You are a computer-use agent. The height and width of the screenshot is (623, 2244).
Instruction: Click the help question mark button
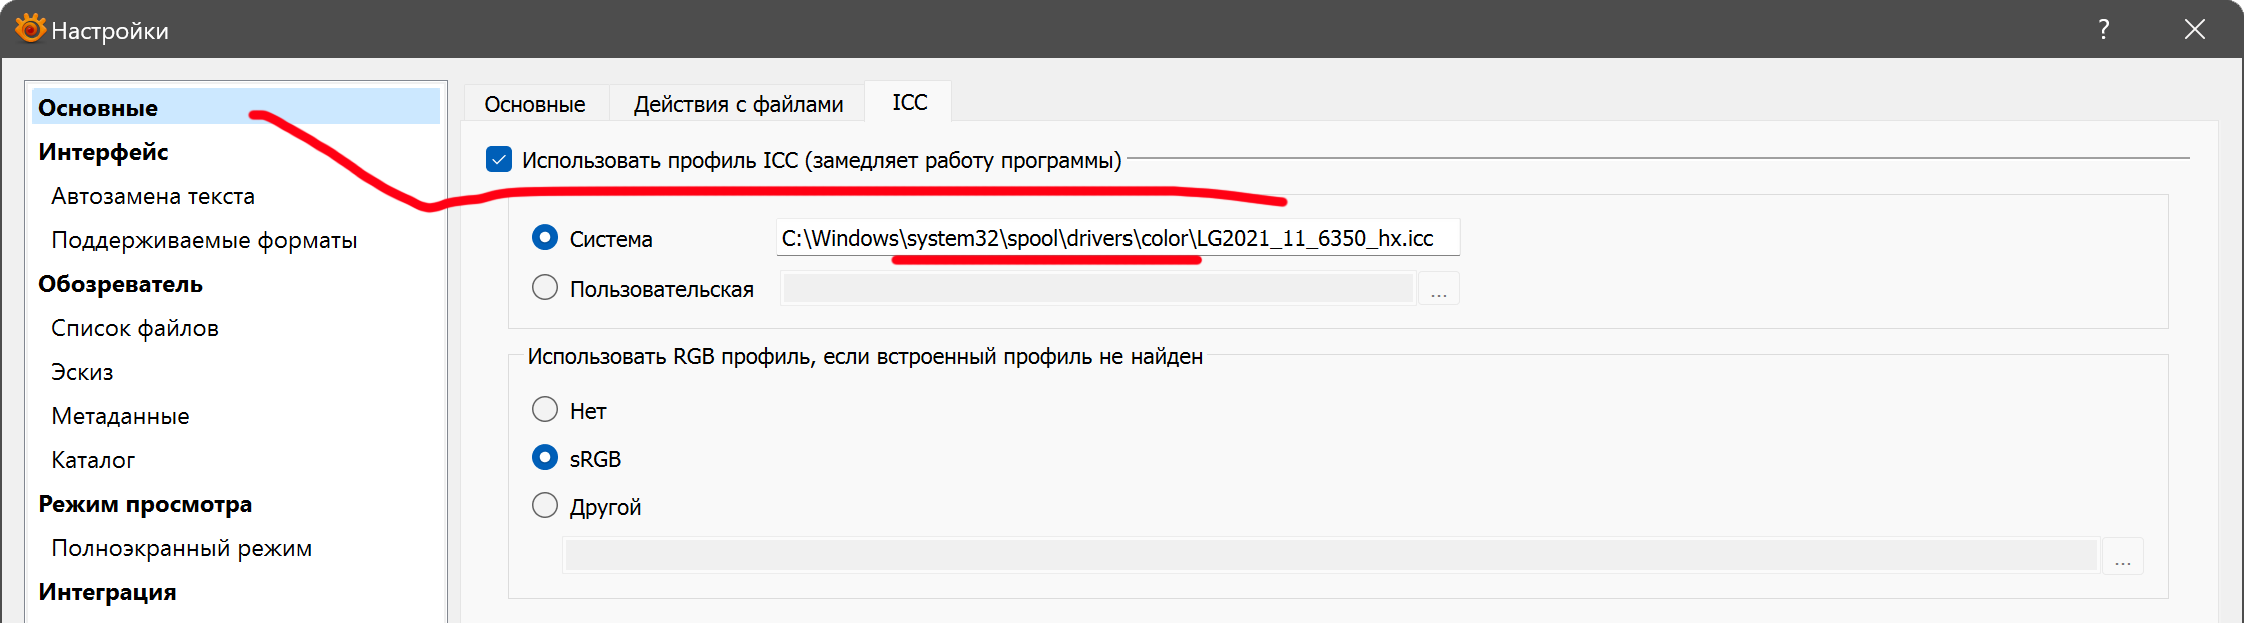coord(2103,29)
